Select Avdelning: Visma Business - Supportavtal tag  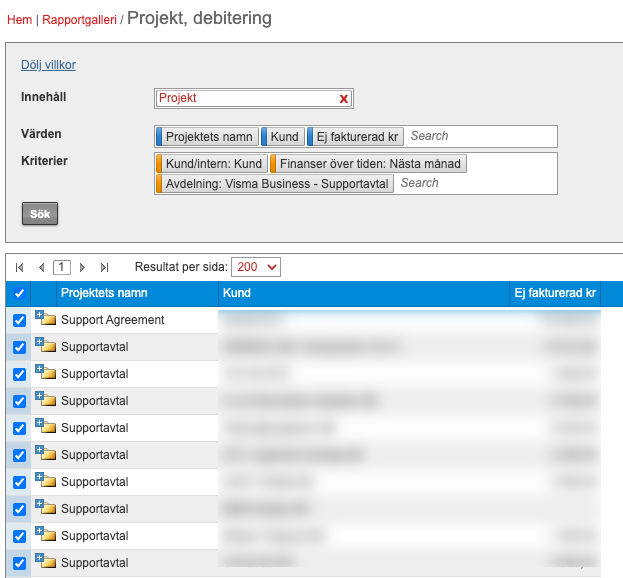click(x=275, y=184)
